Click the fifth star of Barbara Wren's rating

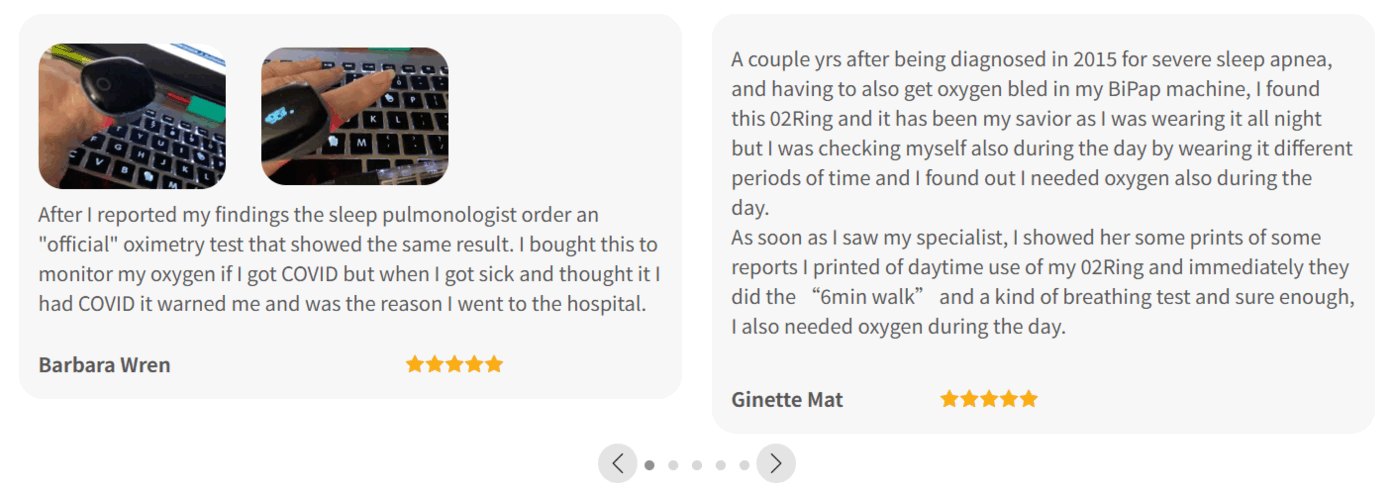tap(493, 364)
